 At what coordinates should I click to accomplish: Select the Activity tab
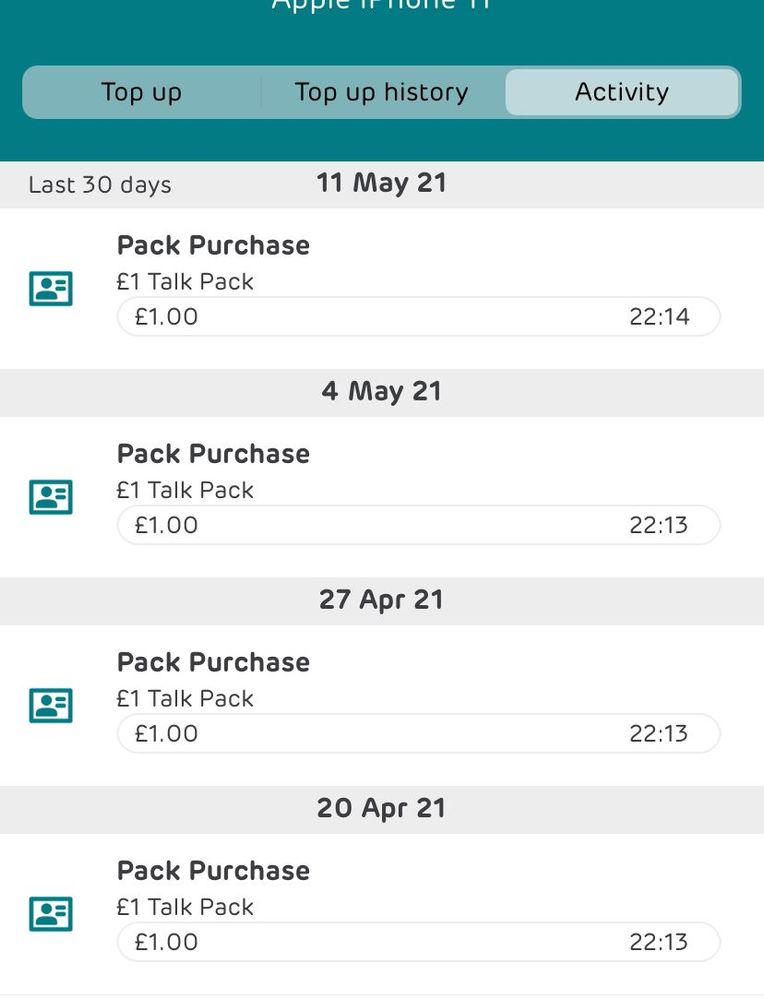(x=622, y=92)
